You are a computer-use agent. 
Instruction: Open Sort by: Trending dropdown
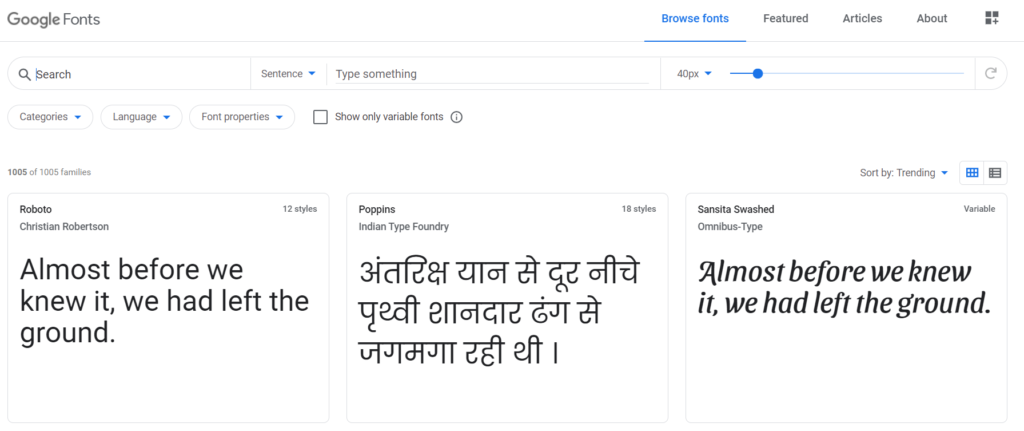[903, 173]
